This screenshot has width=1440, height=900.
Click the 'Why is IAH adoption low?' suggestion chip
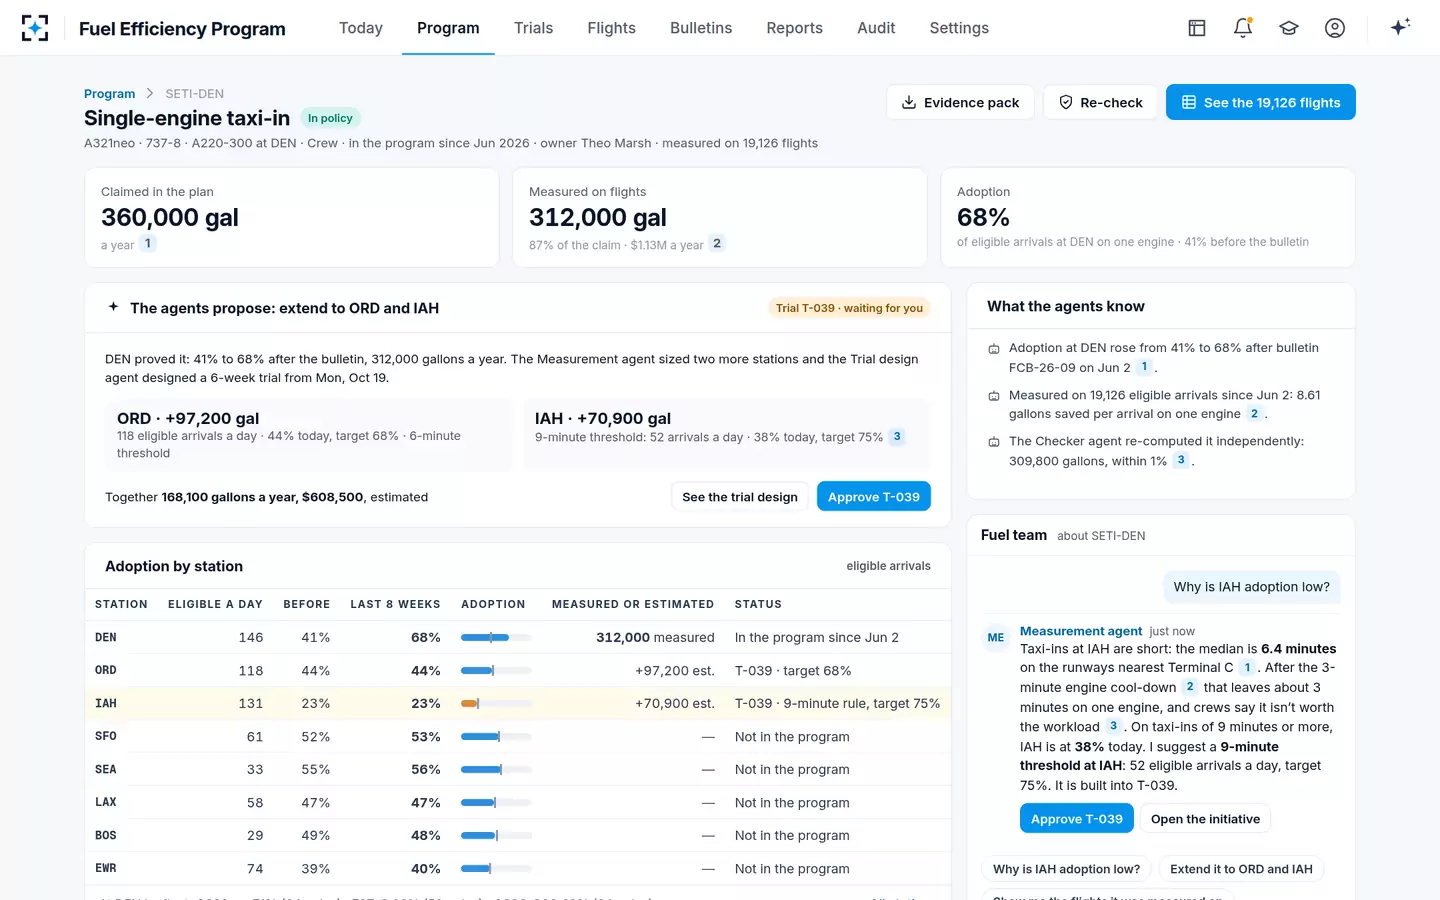tap(1066, 869)
